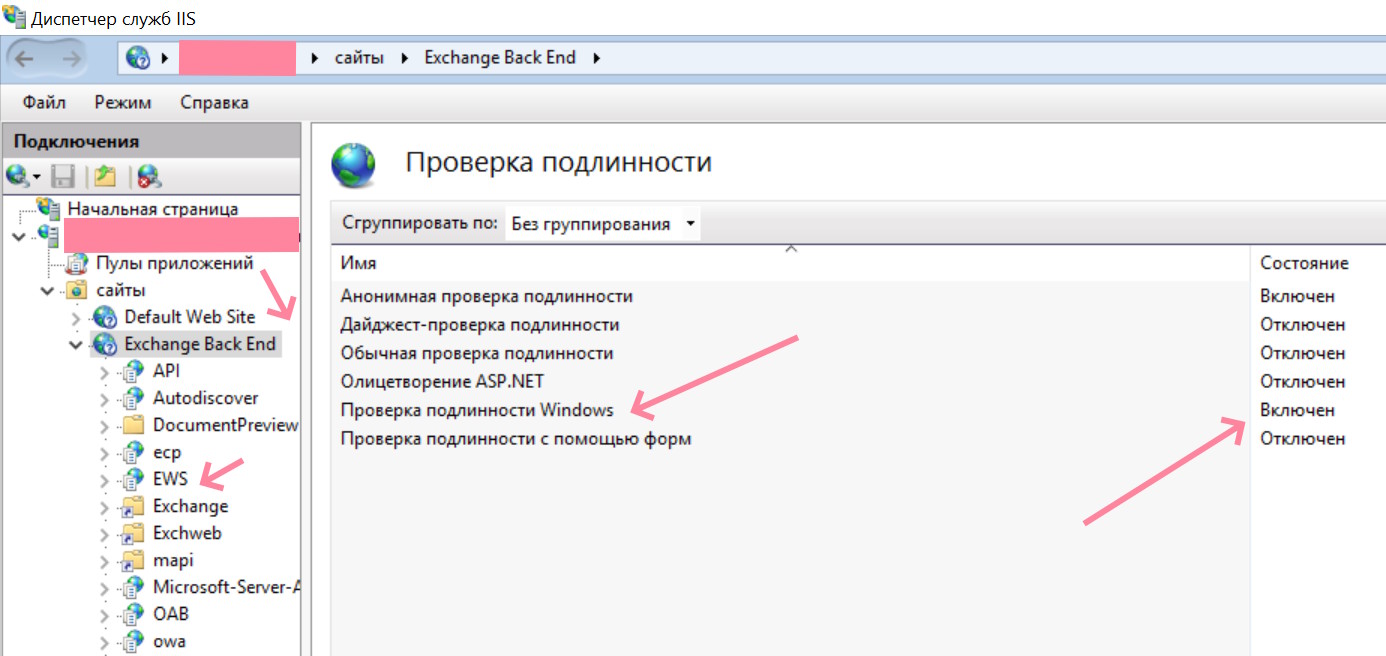Click the Back navigation arrow
This screenshot has width=1386, height=656.
pyautogui.click(x=24, y=58)
